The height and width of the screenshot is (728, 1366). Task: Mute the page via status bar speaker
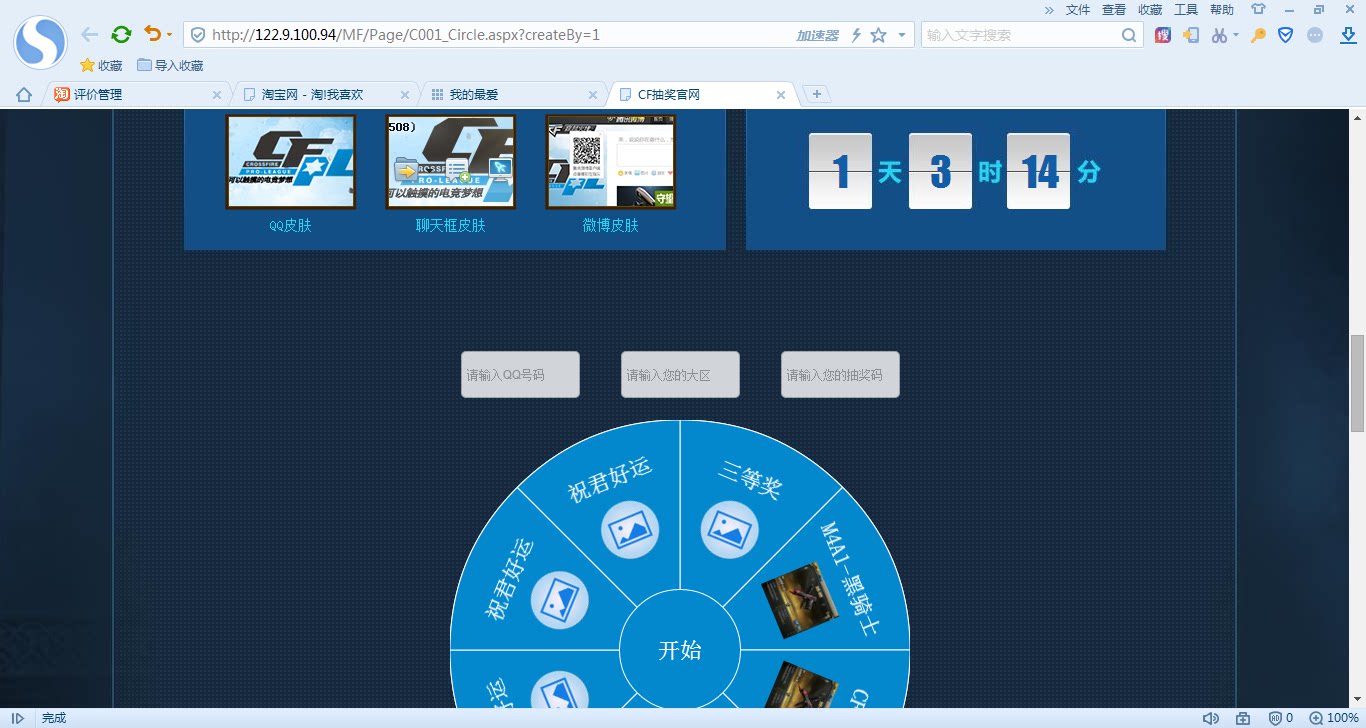pyautogui.click(x=1209, y=718)
